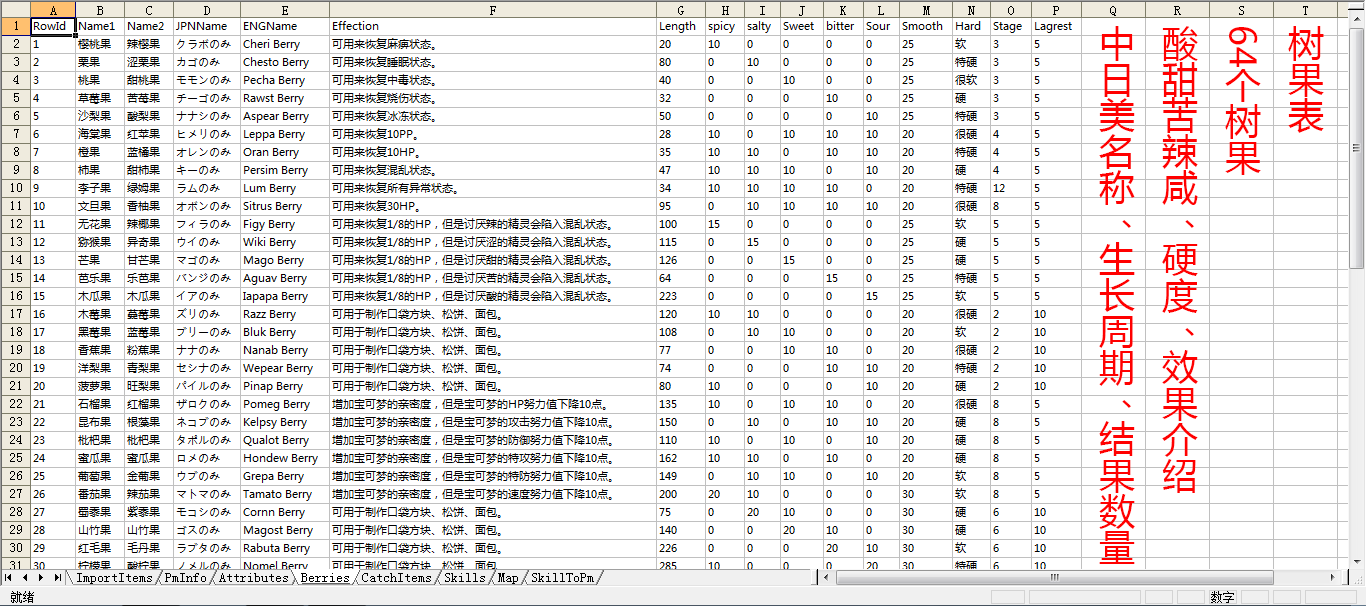Click the クラボのみ cell

206,44
